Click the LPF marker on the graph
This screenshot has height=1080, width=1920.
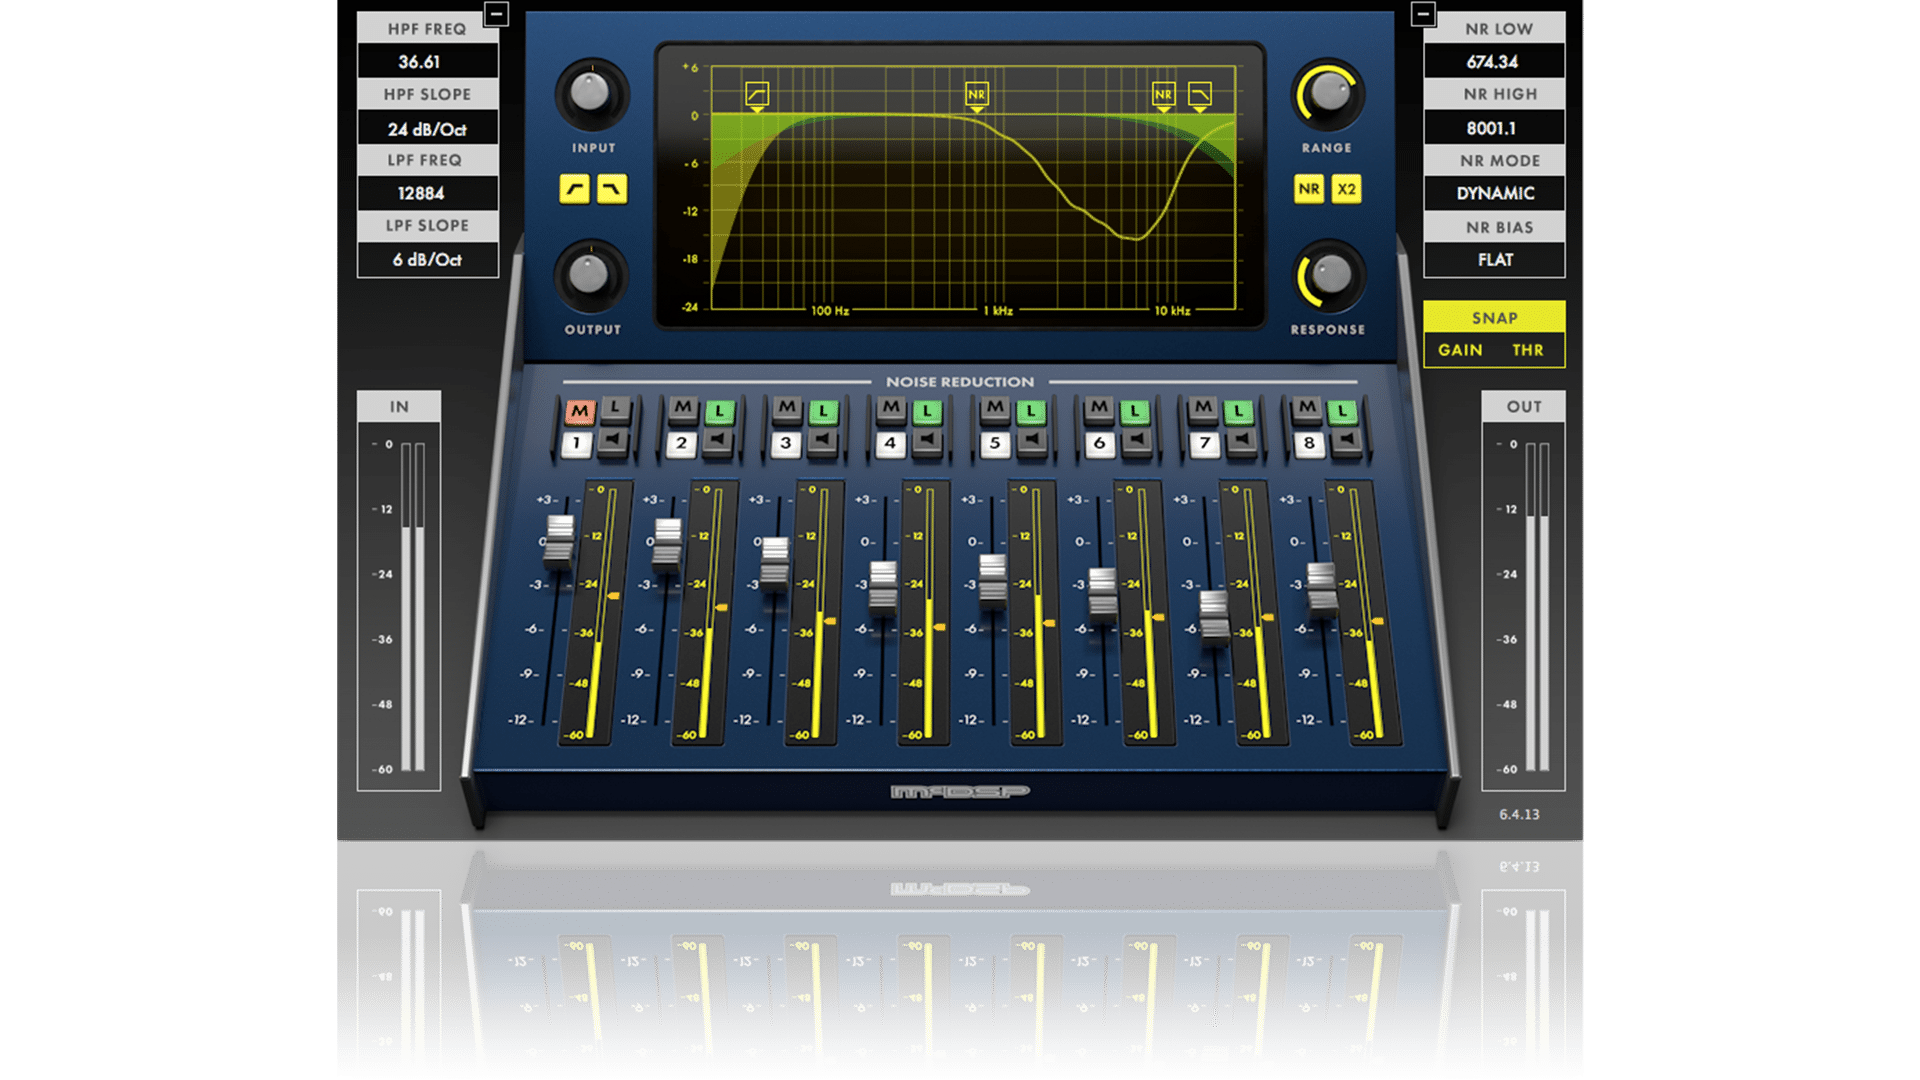pyautogui.click(x=1199, y=94)
